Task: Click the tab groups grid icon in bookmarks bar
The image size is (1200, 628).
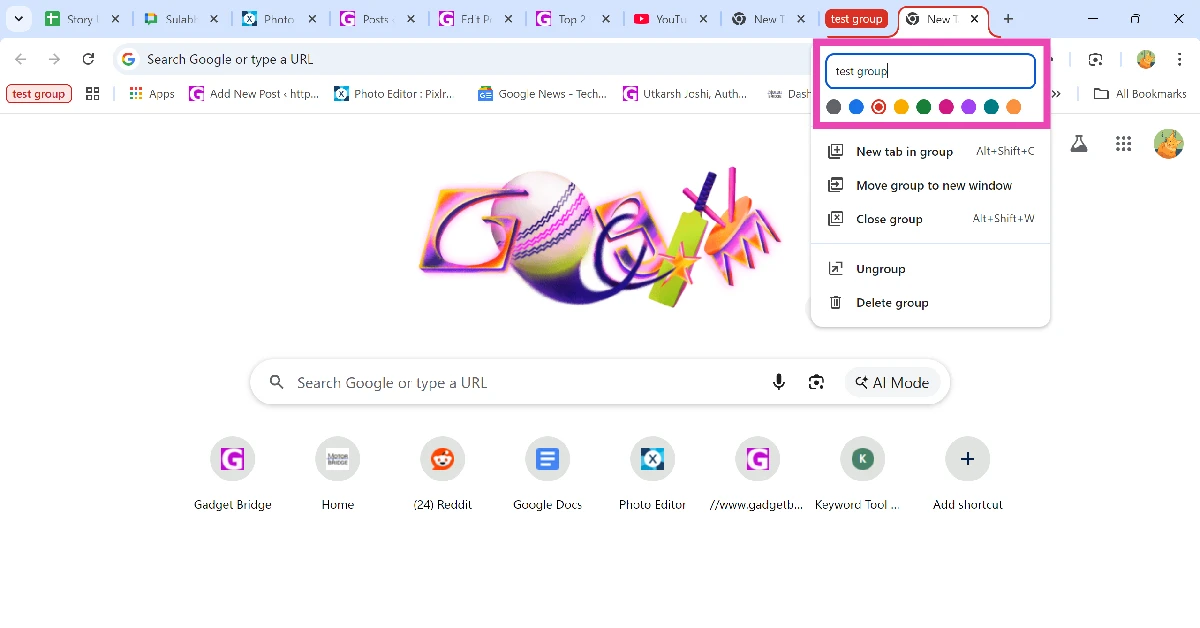Action: (93, 94)
